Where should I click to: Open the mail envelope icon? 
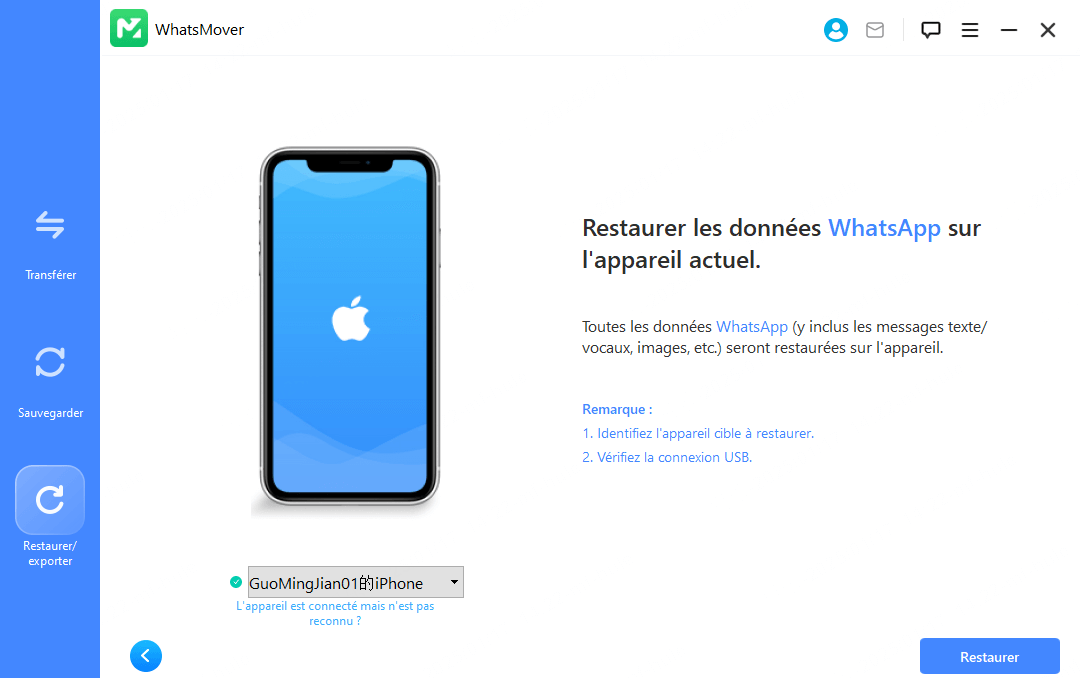(x=875, y=30)
